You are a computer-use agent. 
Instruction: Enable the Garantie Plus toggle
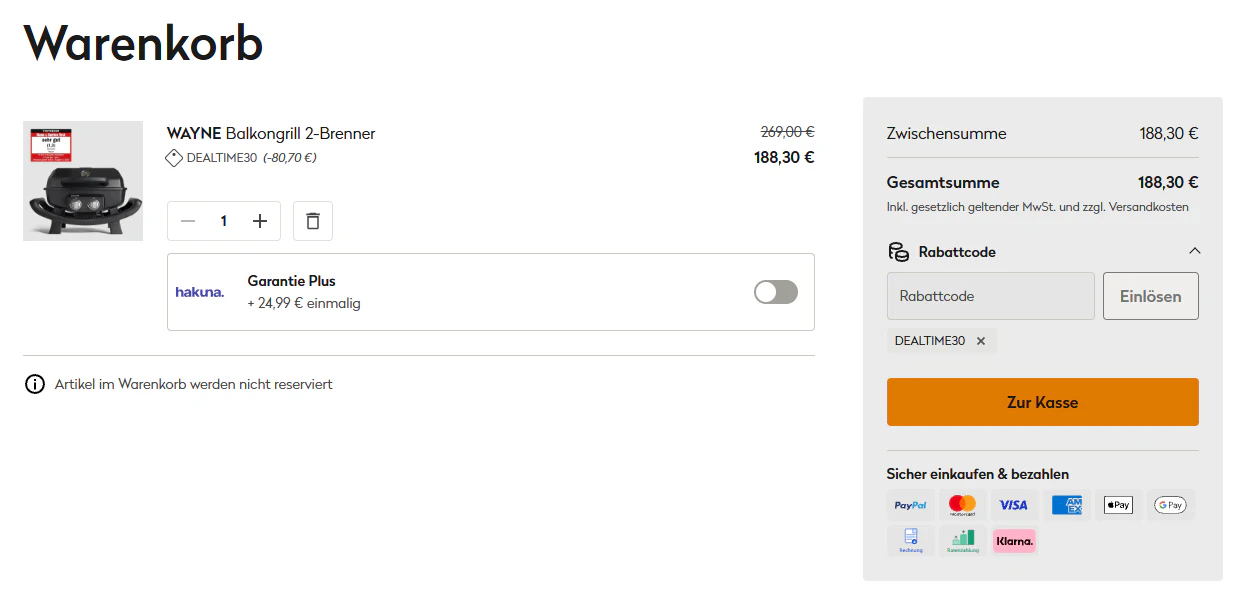tap(776, 292)
